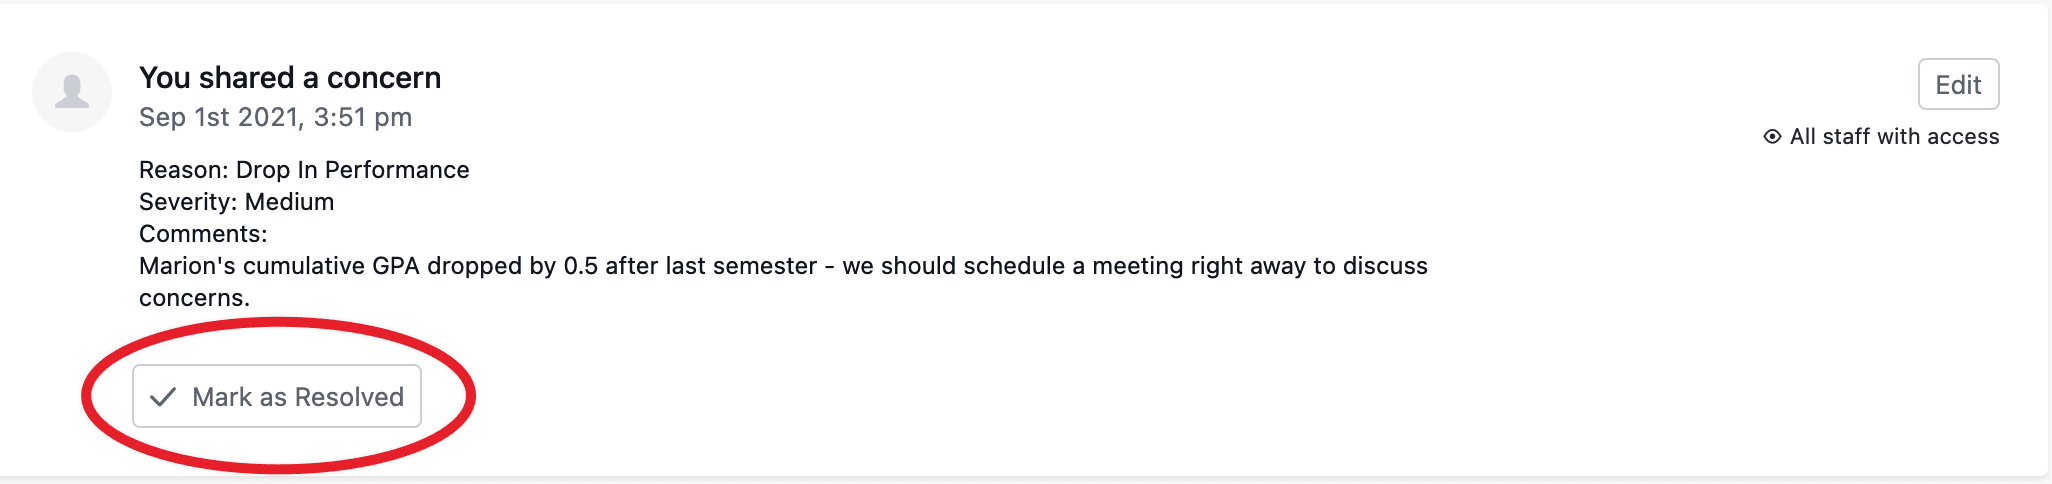Click the "Reason:" label
Image resolution: width=2052 pixels, height=484 pixels.
(183, 170)
